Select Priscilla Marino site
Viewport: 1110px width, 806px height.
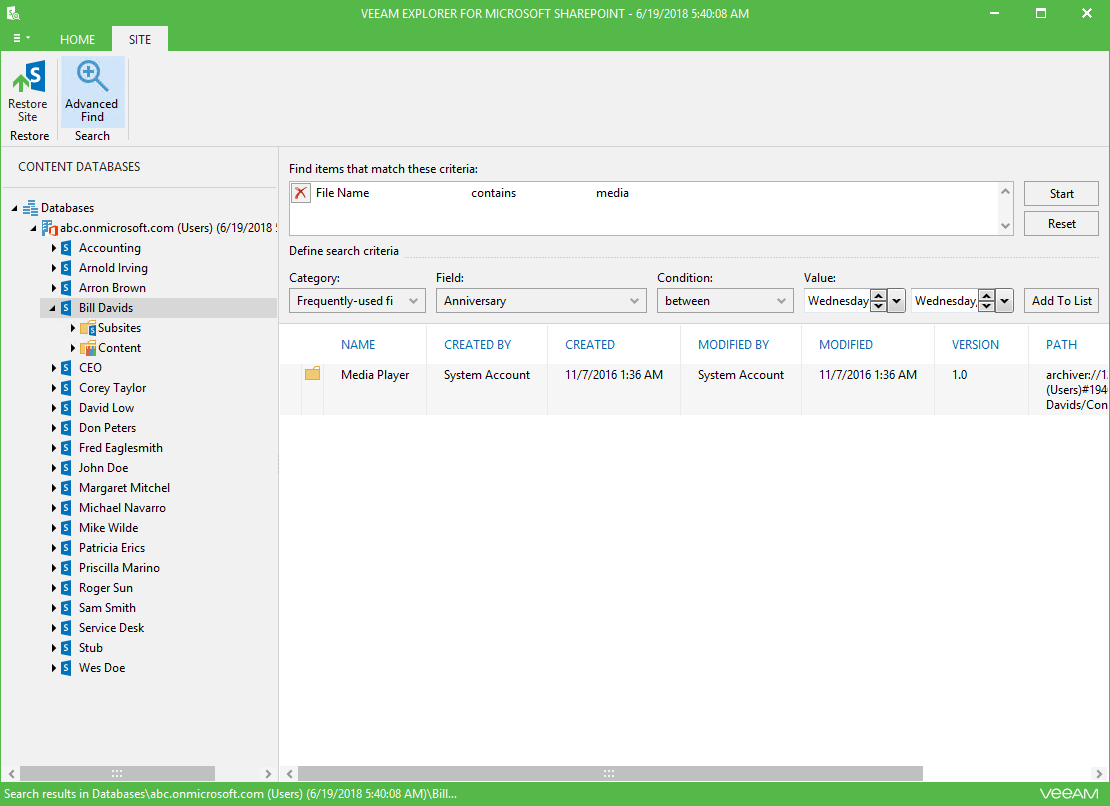pos(120,568)
